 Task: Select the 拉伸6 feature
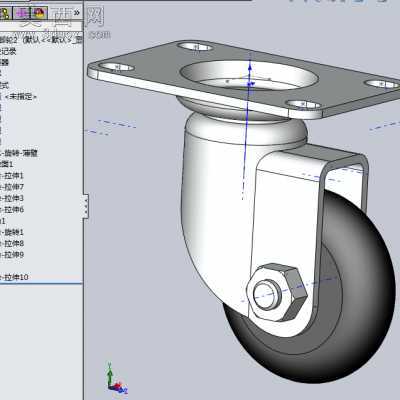point(12,210)
